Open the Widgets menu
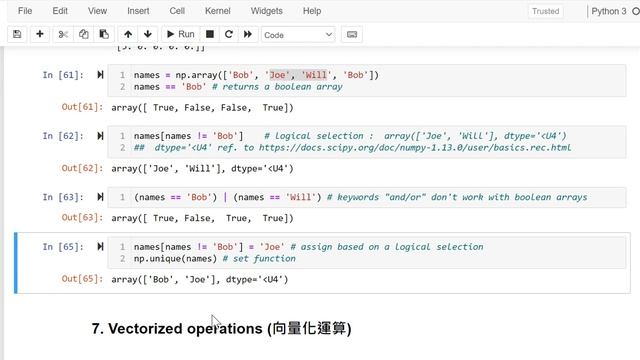The width and height of the screenshot is (640, 360). (267, 11)
